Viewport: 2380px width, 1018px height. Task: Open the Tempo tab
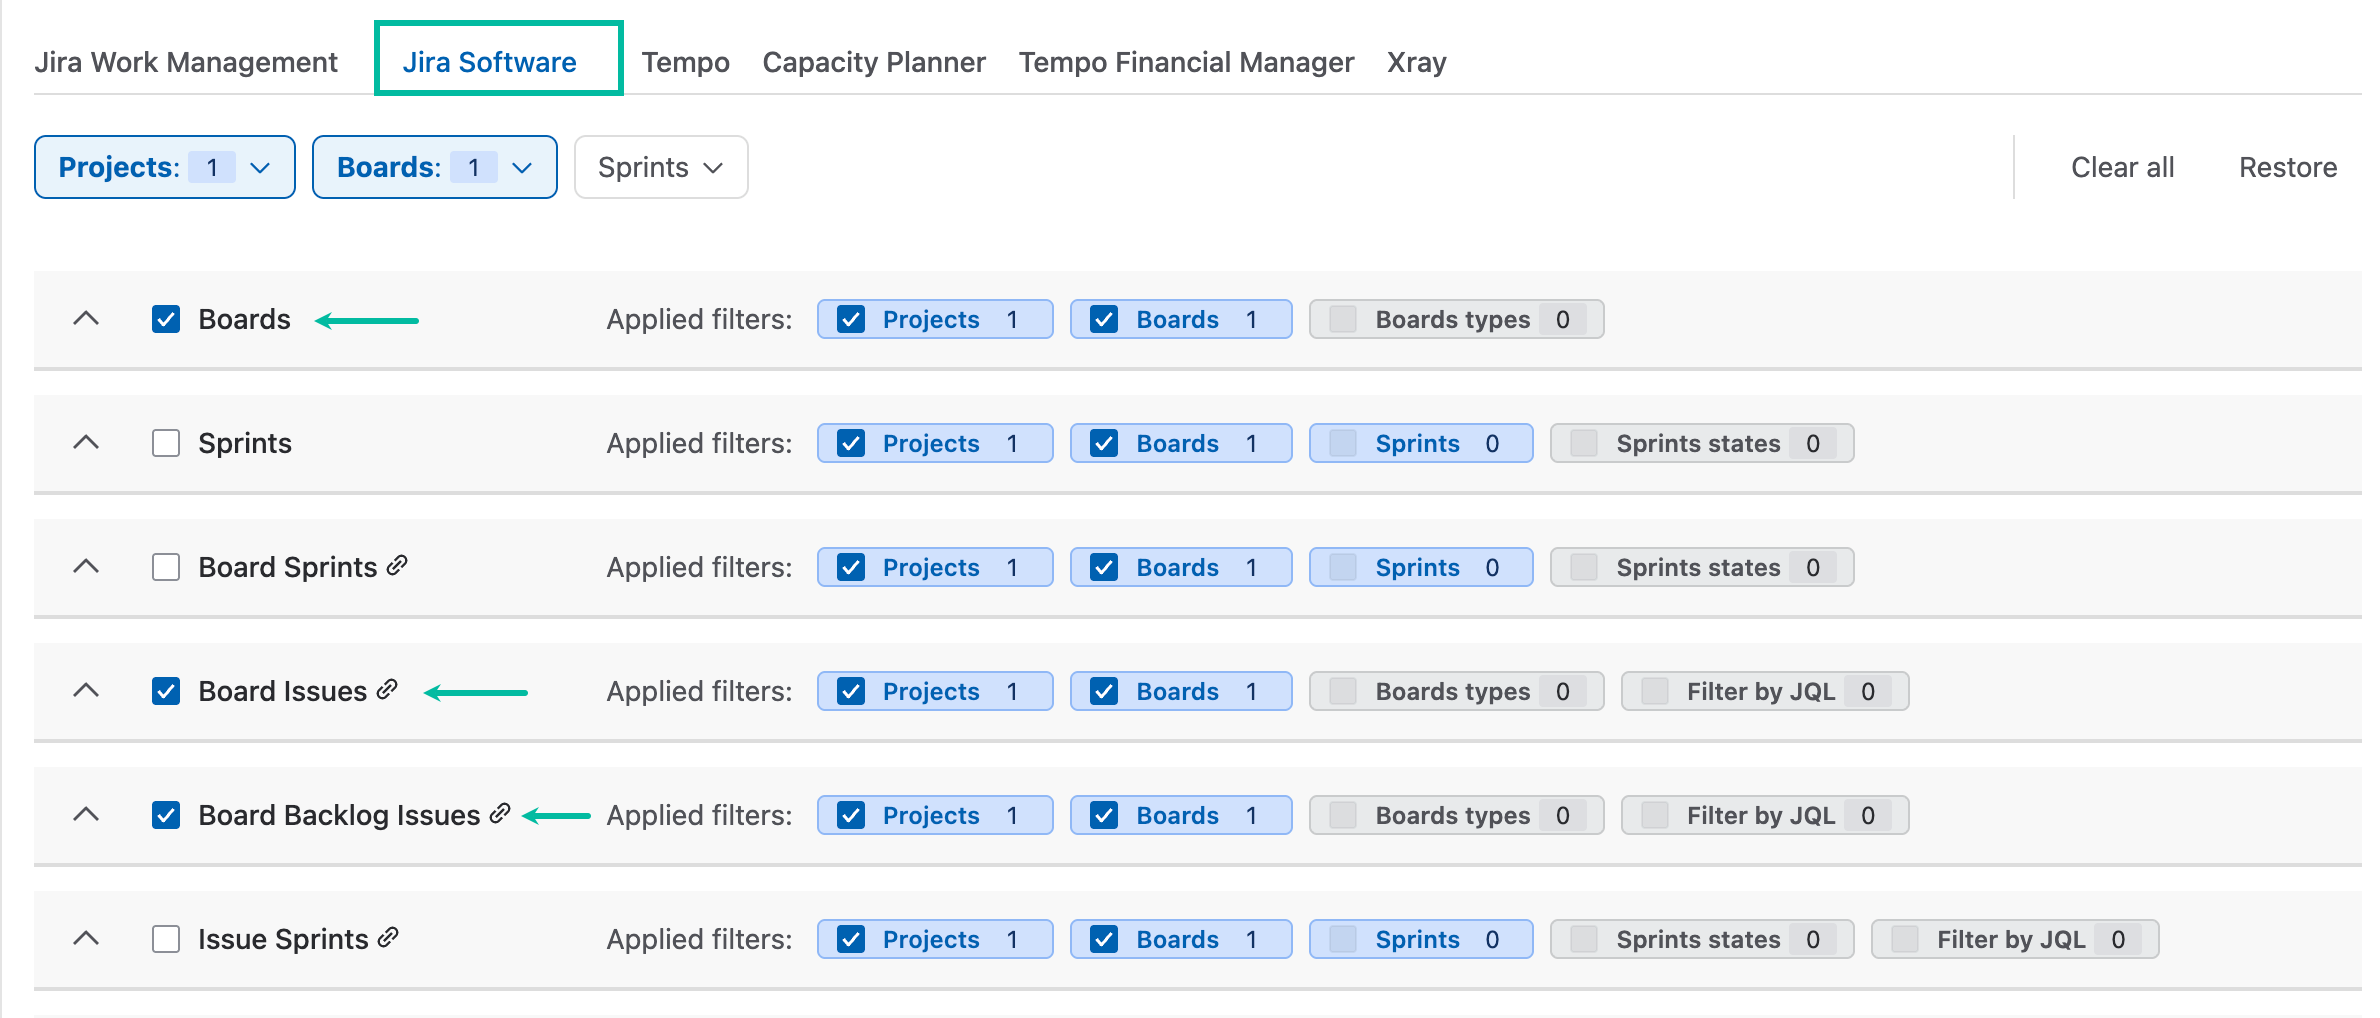pyautogui.click(x=685, y=62)
